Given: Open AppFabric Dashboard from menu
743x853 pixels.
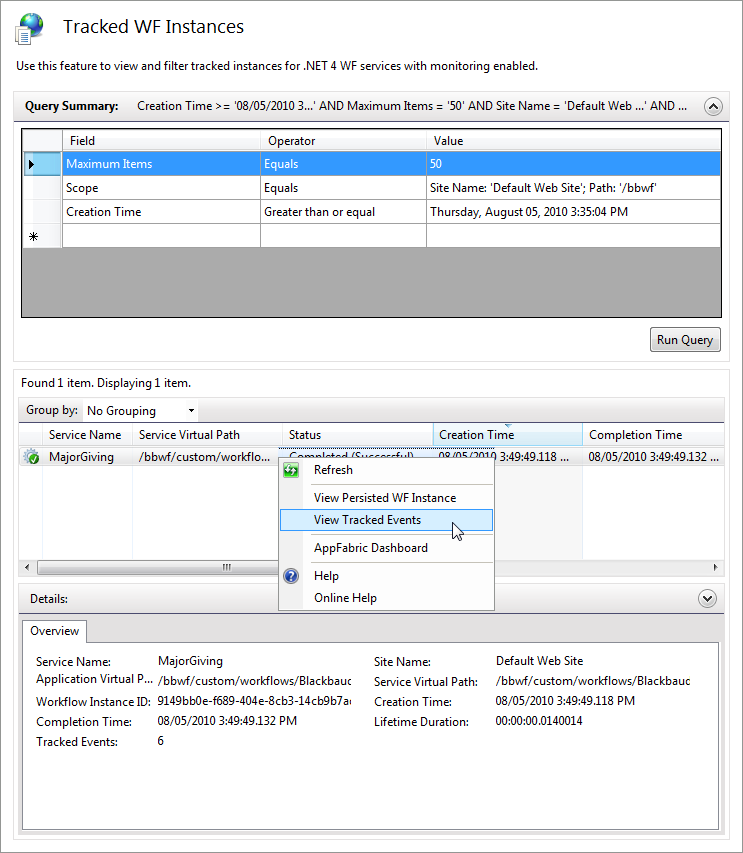Looking at the screenshot, I should pos(370,548).
